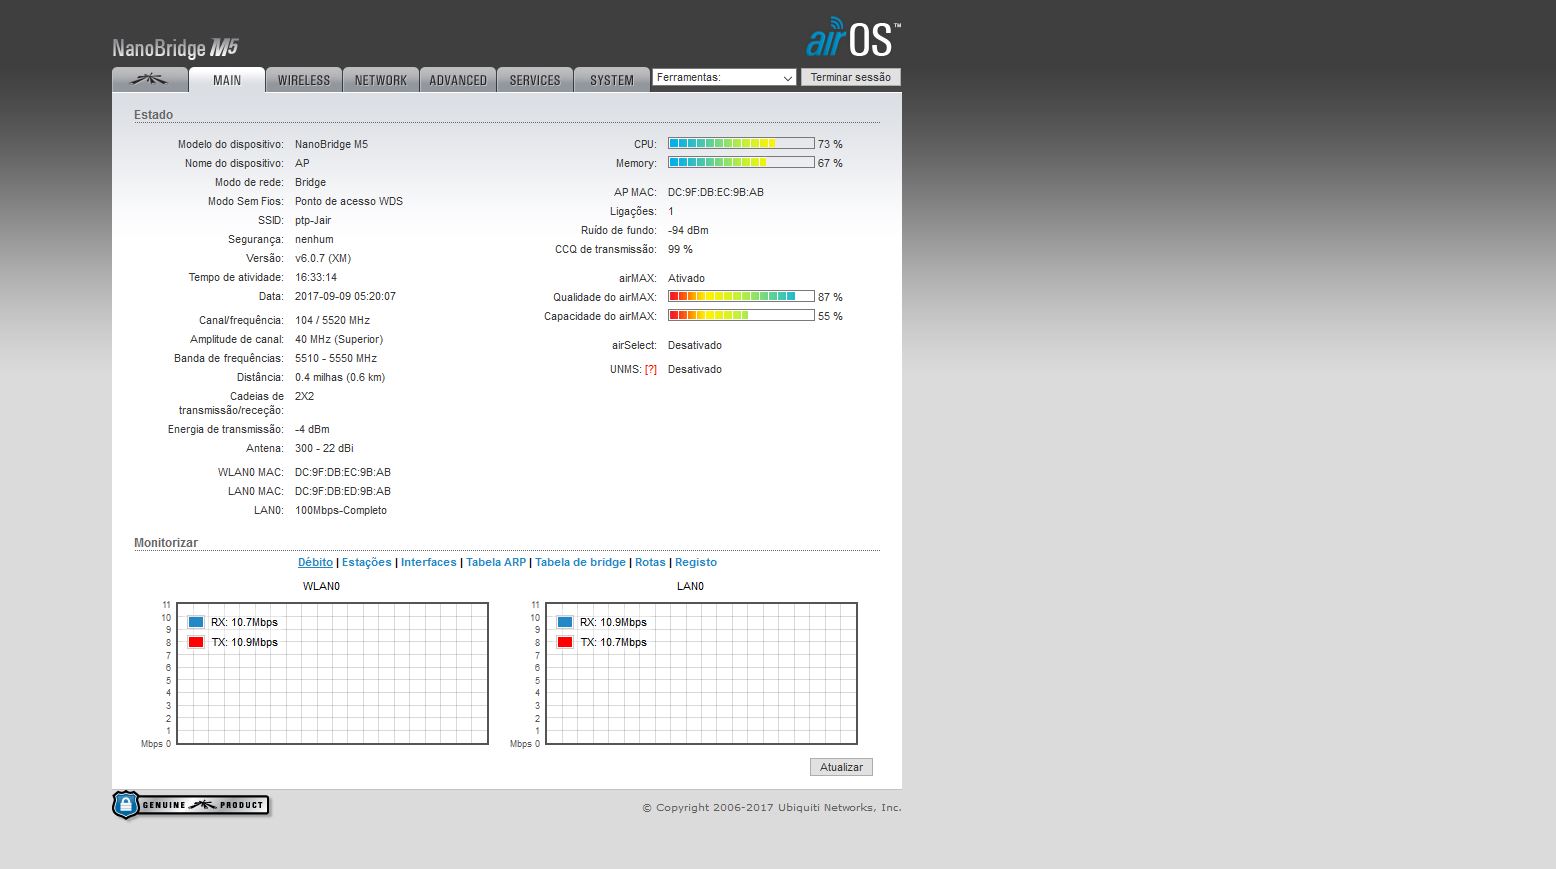The height and width of the screenshot is (869, 1556).
Task: Click the antenna value 300 - 22 dBi
Action: coord(324,449)
